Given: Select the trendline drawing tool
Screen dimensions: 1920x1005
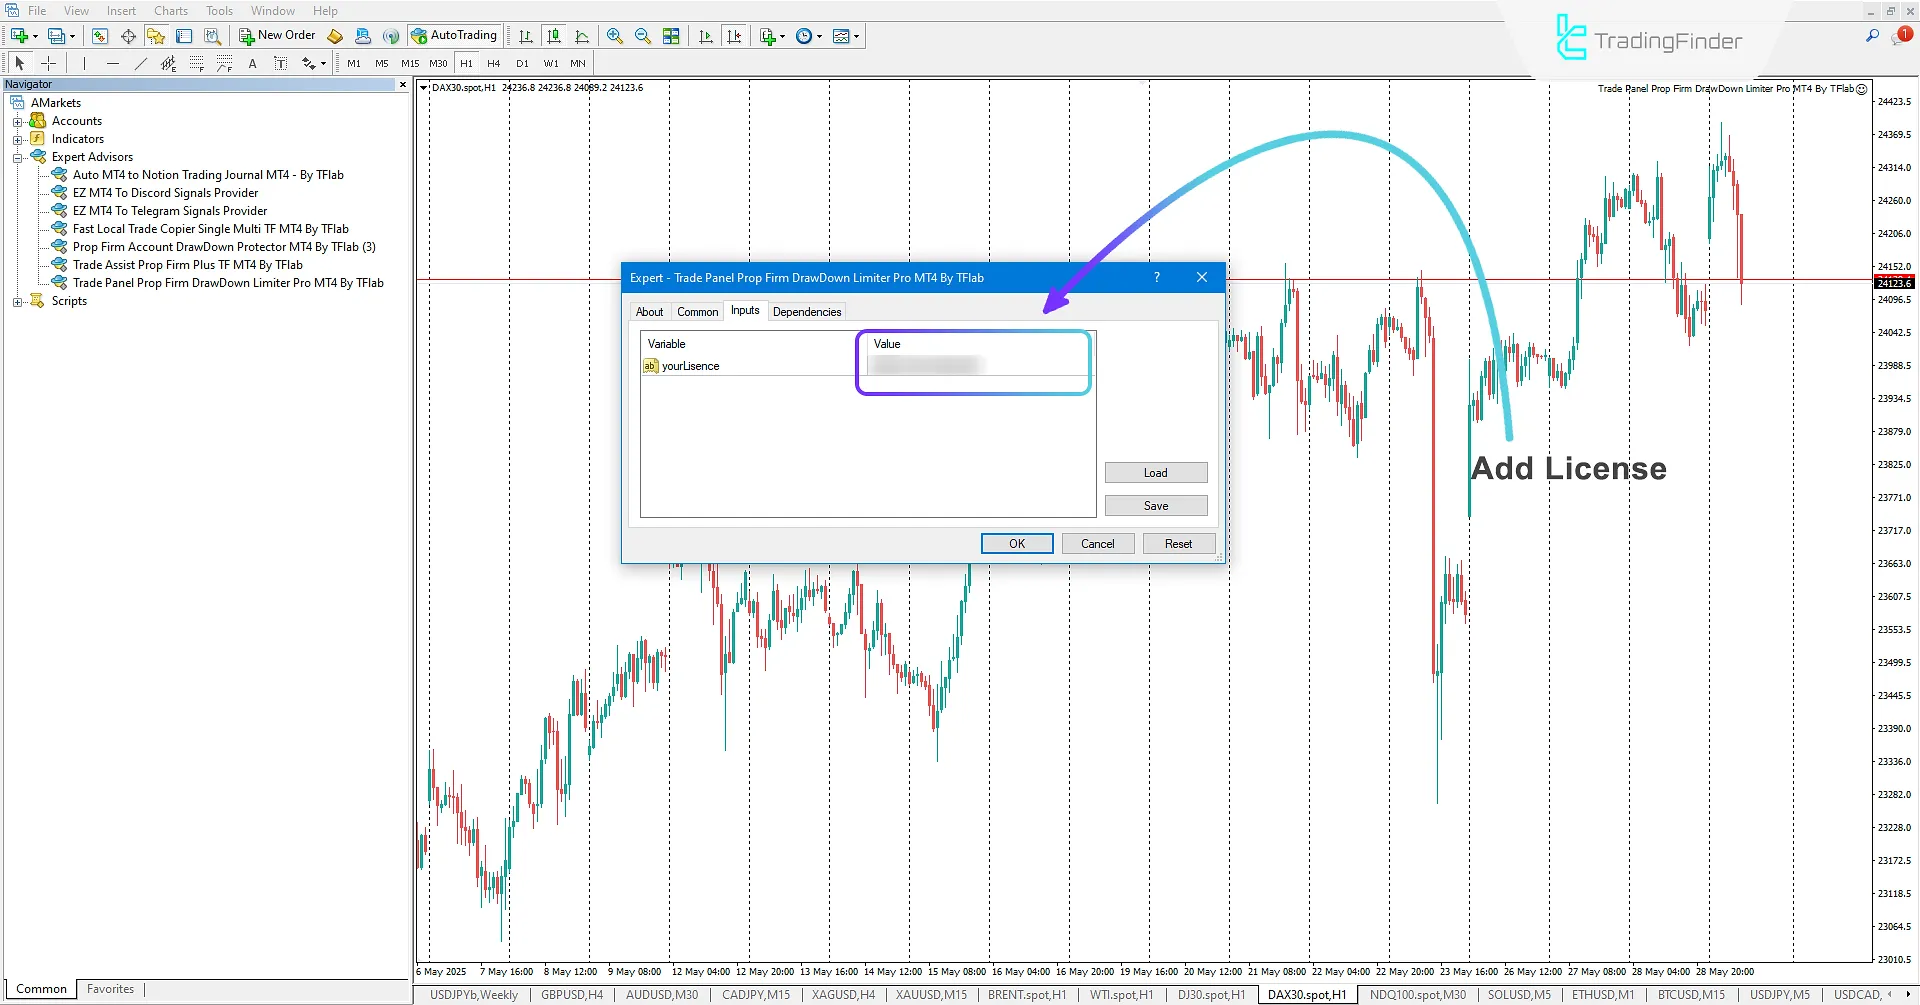Looking at the screenshot, I should [140, 62].
